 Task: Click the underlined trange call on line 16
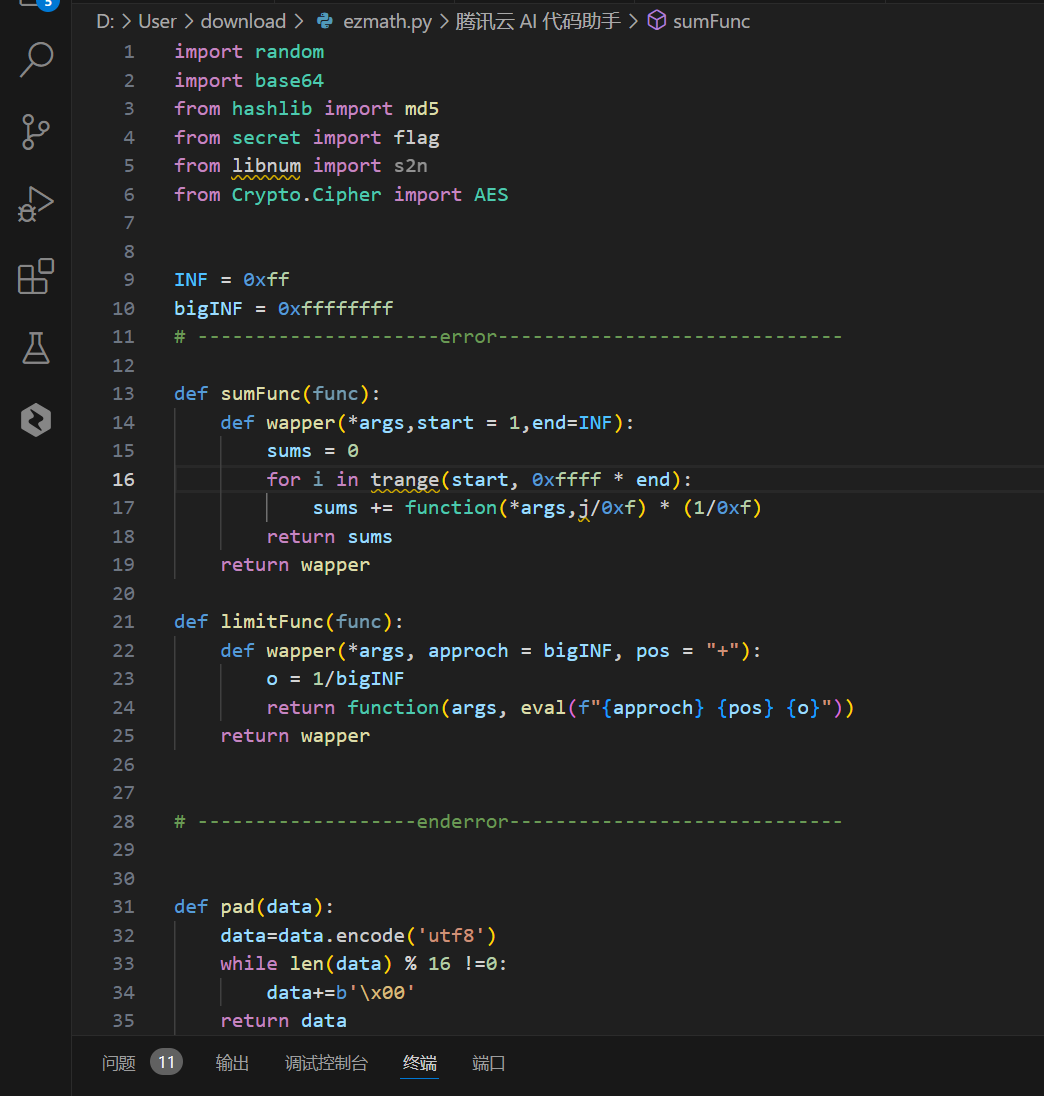click(405, 480)
